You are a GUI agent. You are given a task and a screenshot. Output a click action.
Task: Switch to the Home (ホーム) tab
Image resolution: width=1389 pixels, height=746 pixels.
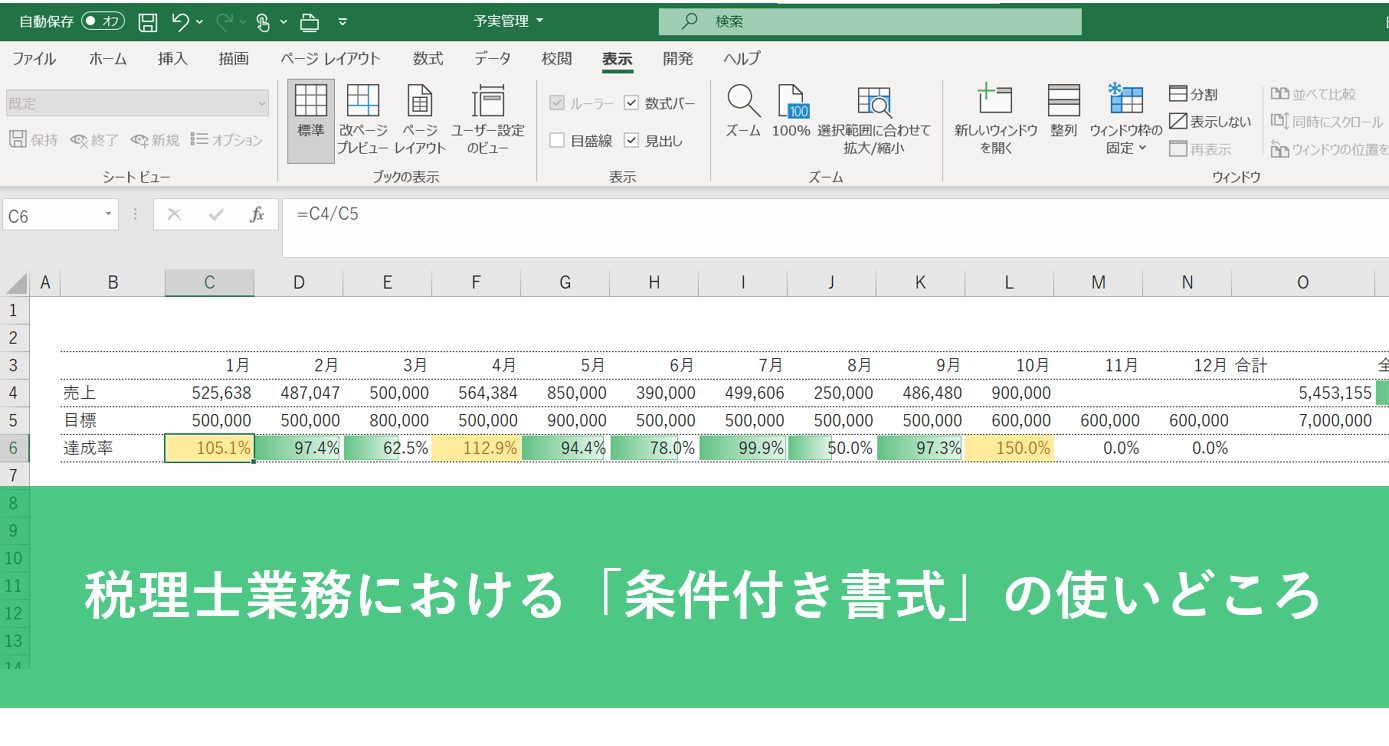[108, 59]
